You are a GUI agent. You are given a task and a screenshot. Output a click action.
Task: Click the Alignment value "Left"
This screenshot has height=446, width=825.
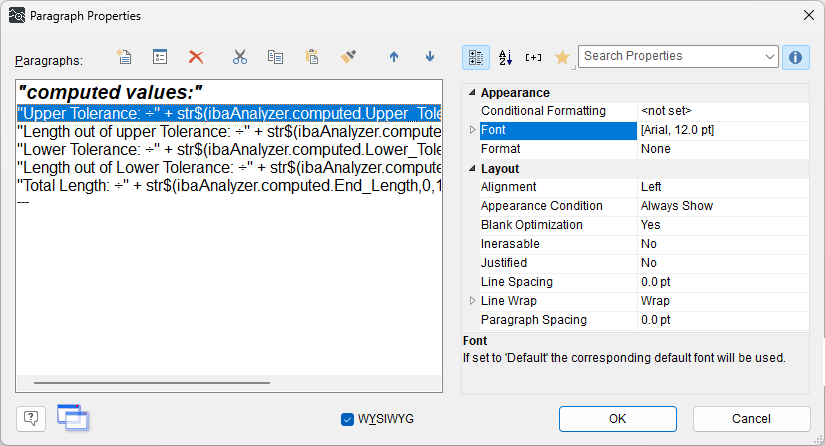pyautogui.click(x=651, y=187)
